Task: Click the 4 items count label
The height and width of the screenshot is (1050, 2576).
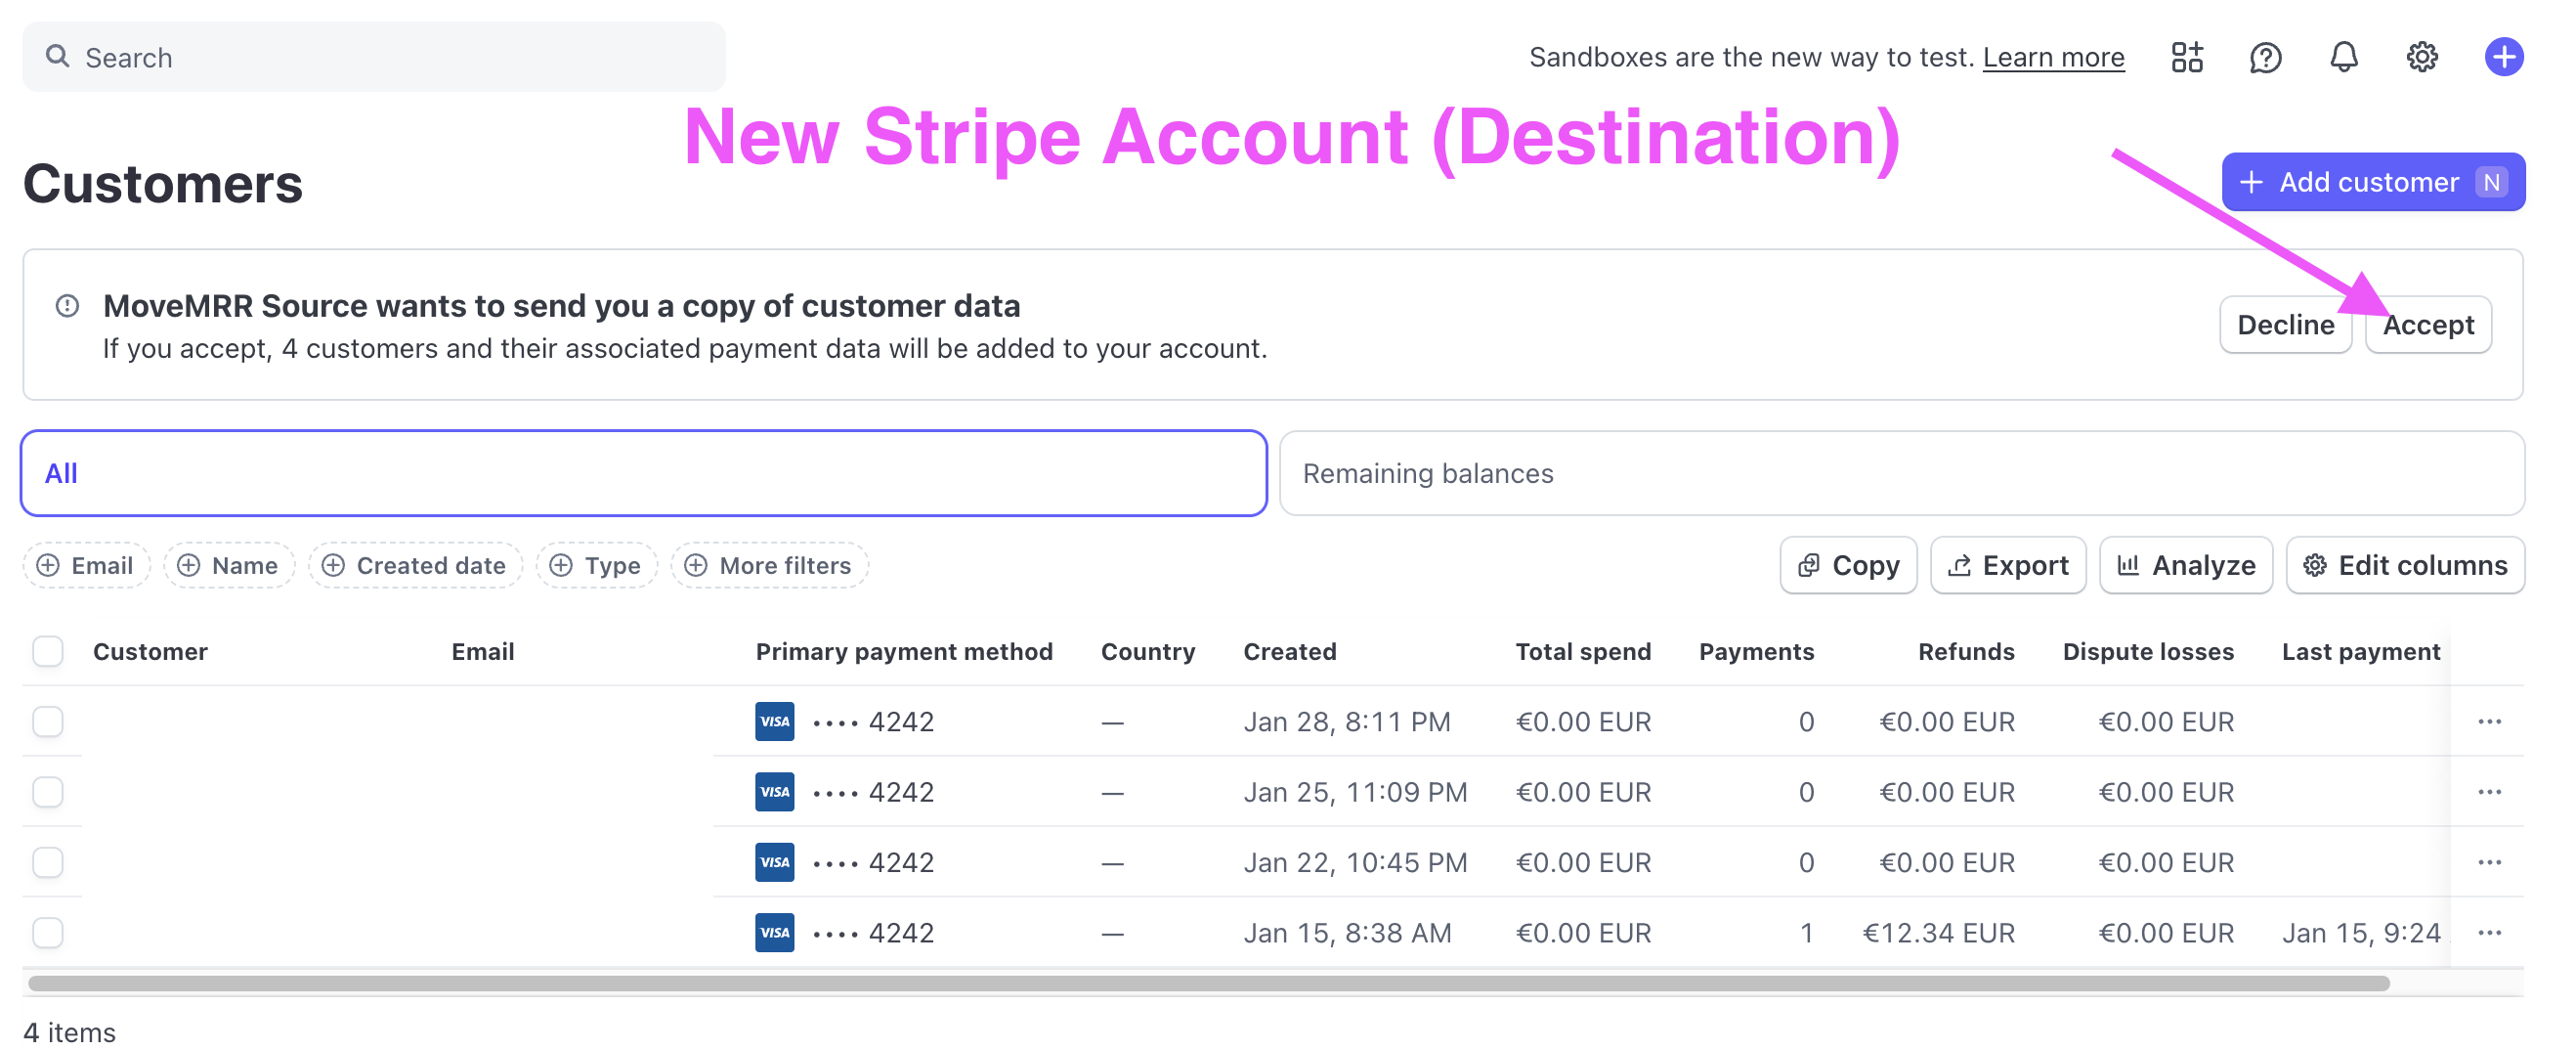Action: pos(69,1031)
